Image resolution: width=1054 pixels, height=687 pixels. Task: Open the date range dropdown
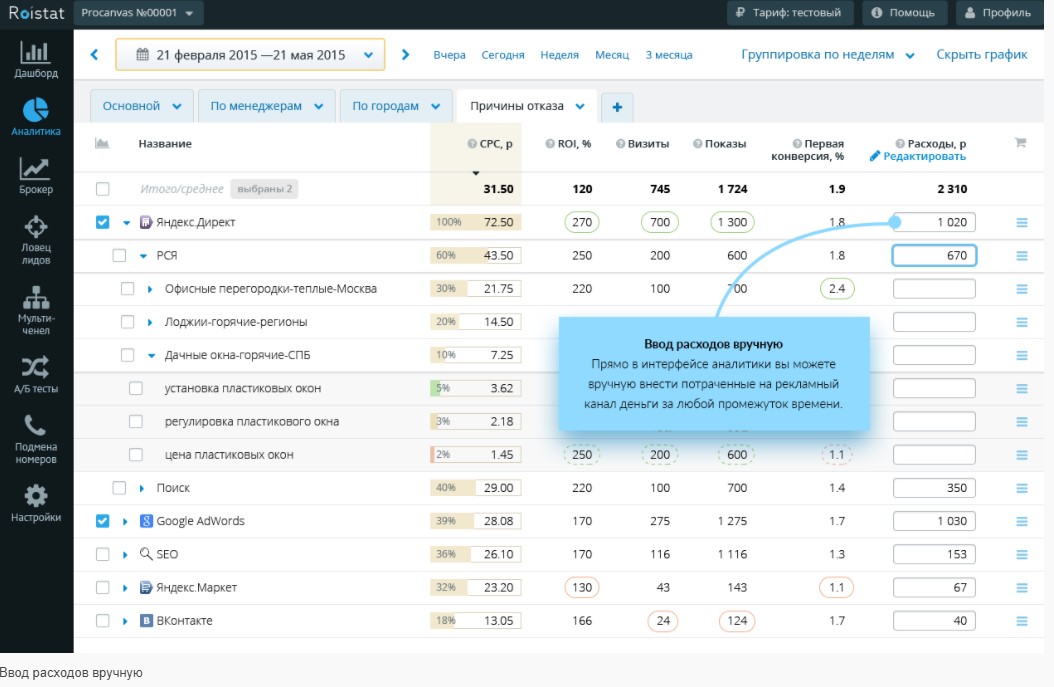click(x=250, y=54)
